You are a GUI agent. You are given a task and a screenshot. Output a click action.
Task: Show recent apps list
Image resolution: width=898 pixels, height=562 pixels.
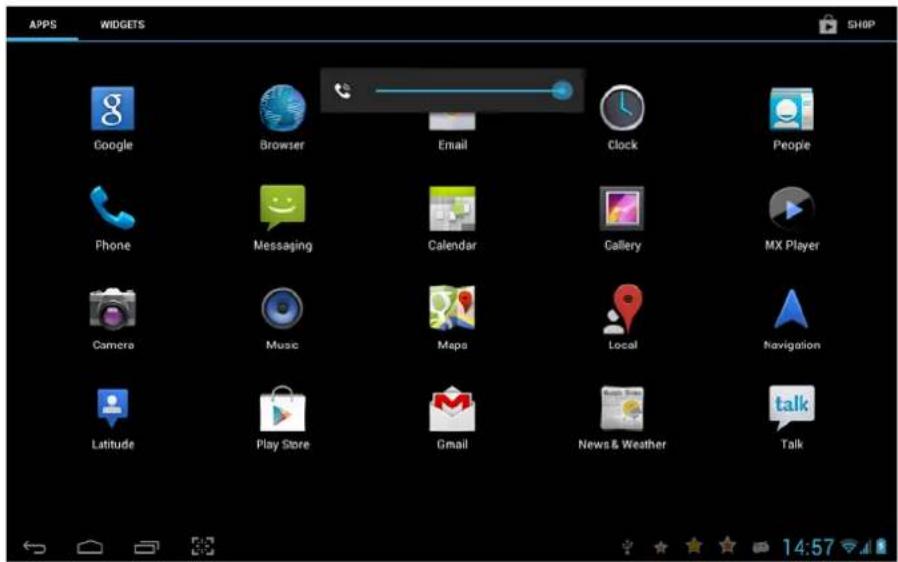click(x=147, y=548)
